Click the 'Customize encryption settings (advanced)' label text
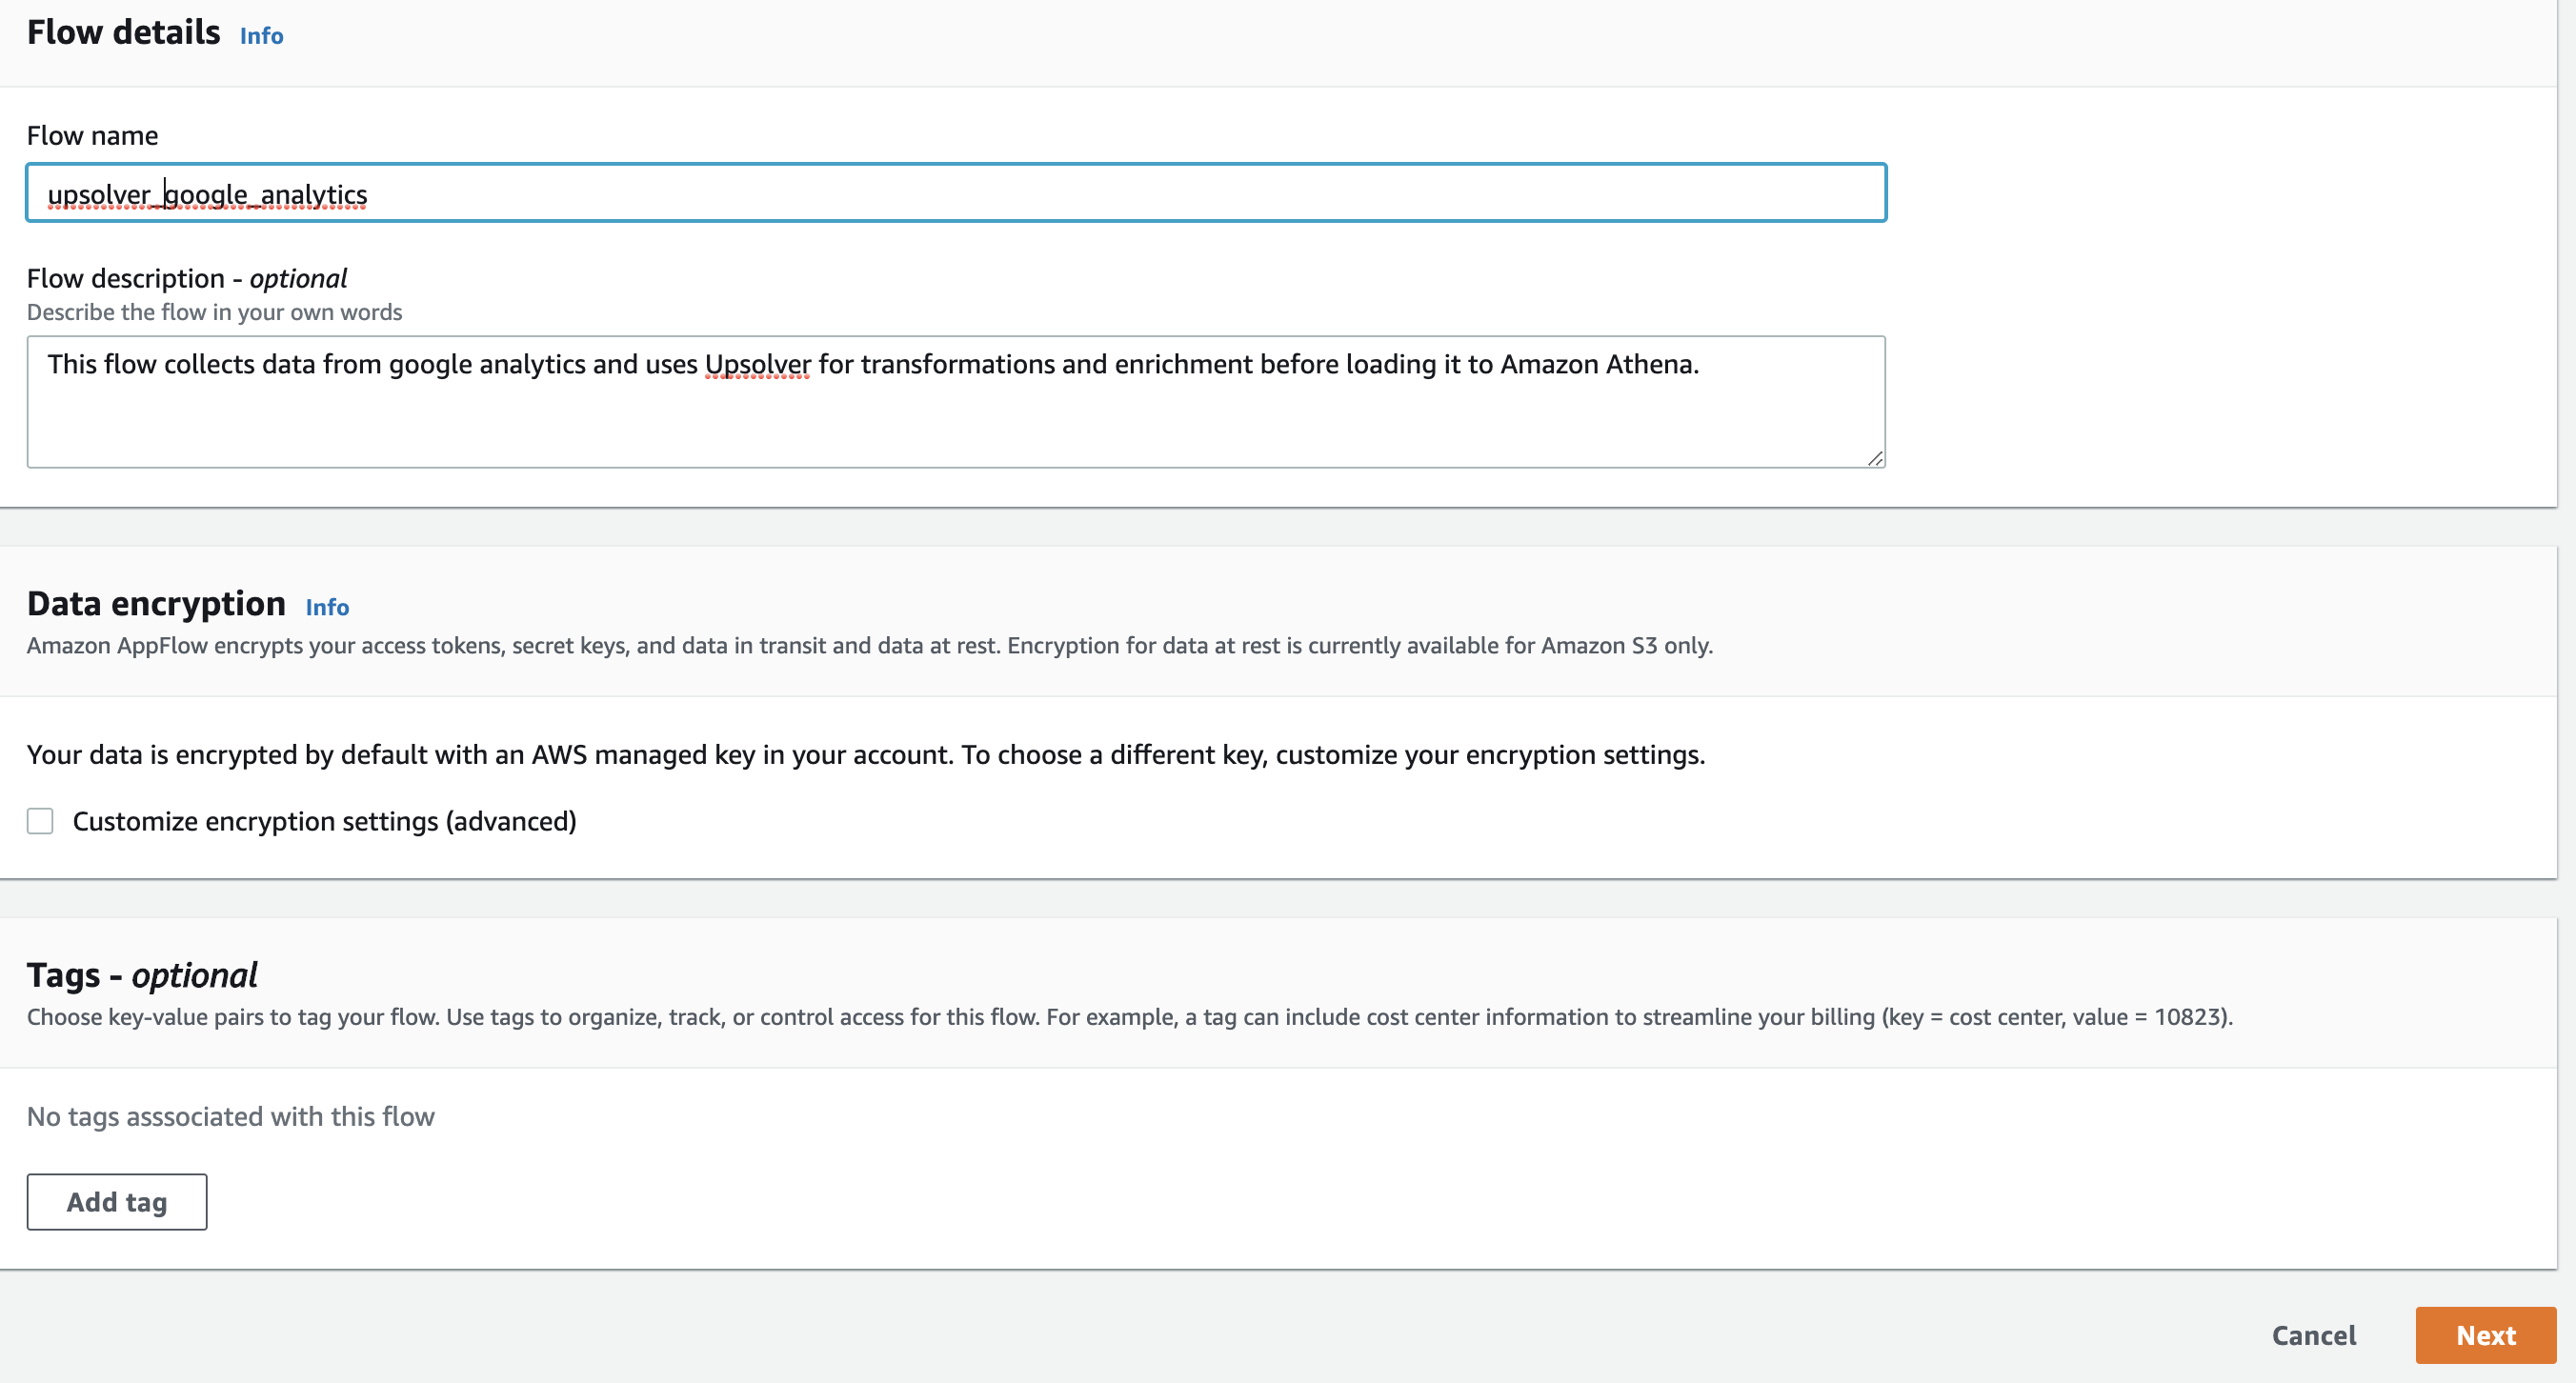Viewport: 2576px width, 1383px height. pyautogui.click(x=324, y=821)
